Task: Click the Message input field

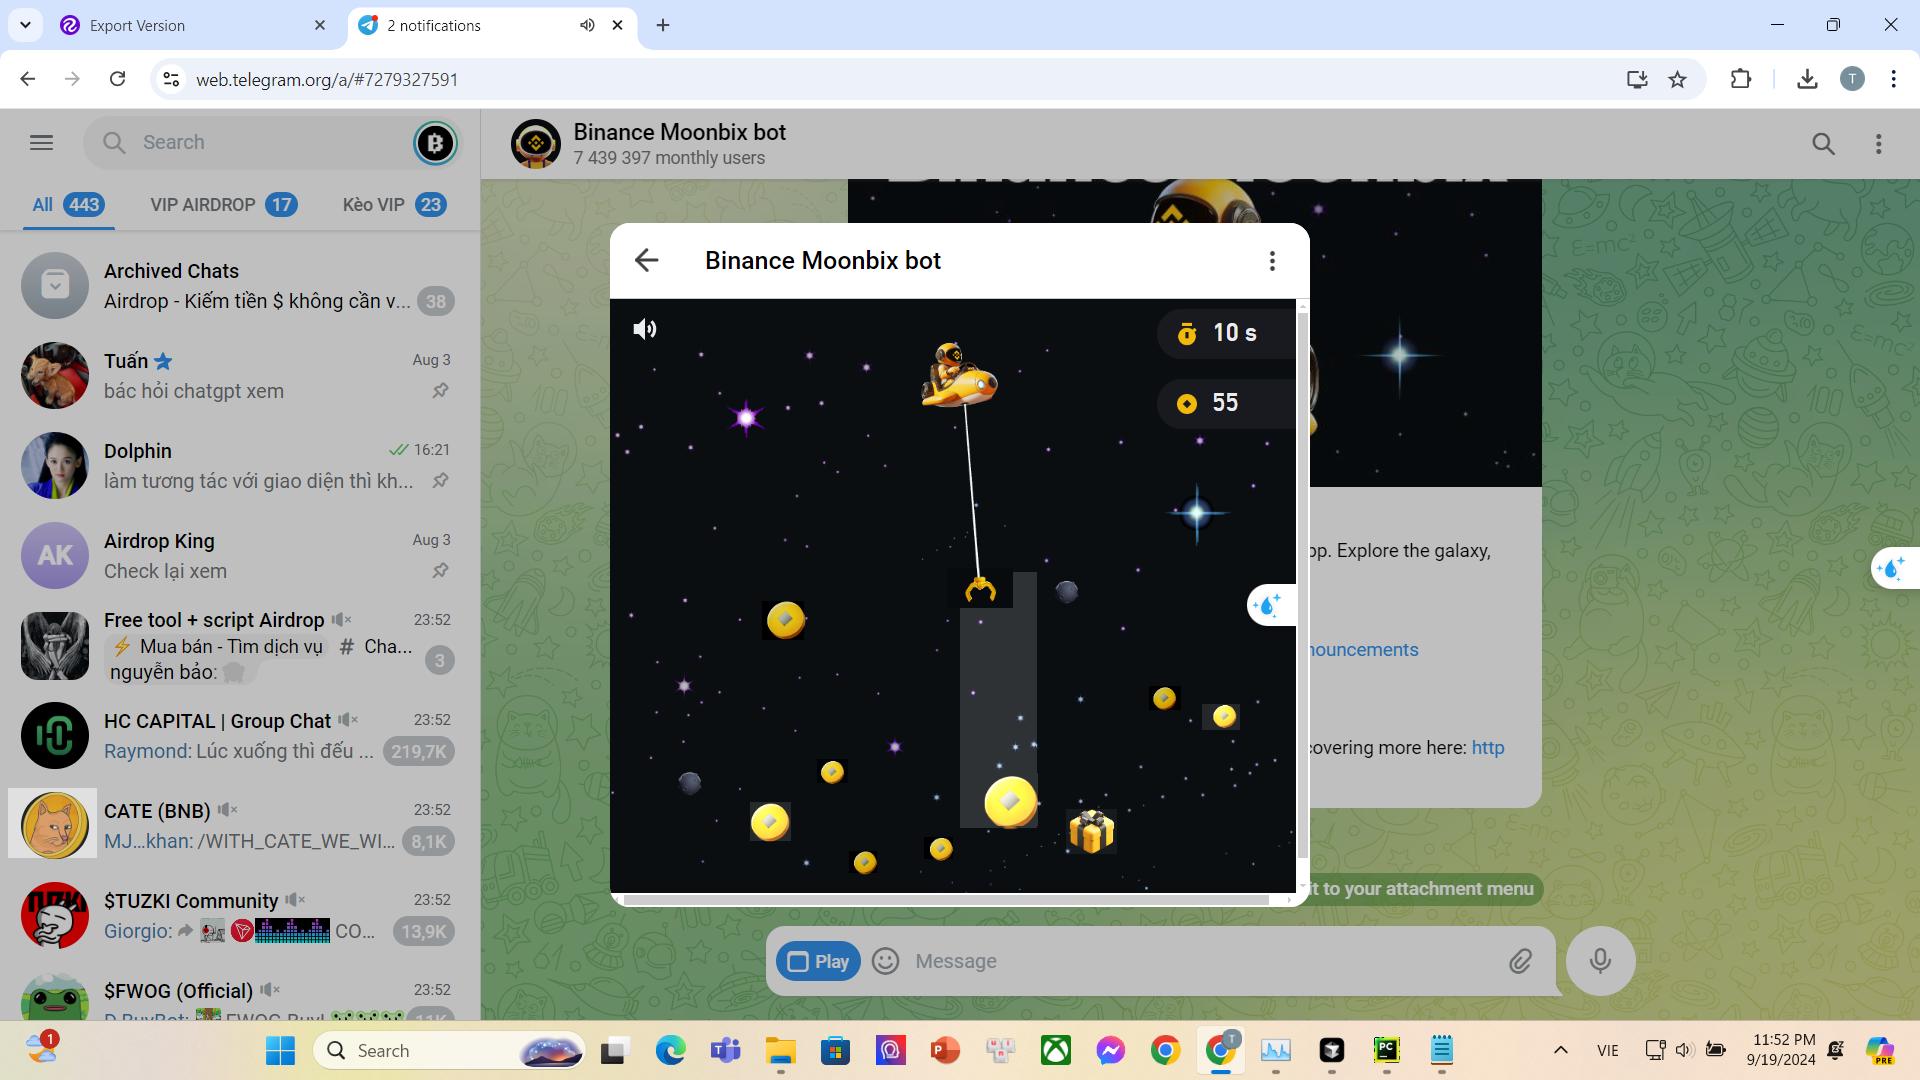Action: click(x=1200, y=961)
